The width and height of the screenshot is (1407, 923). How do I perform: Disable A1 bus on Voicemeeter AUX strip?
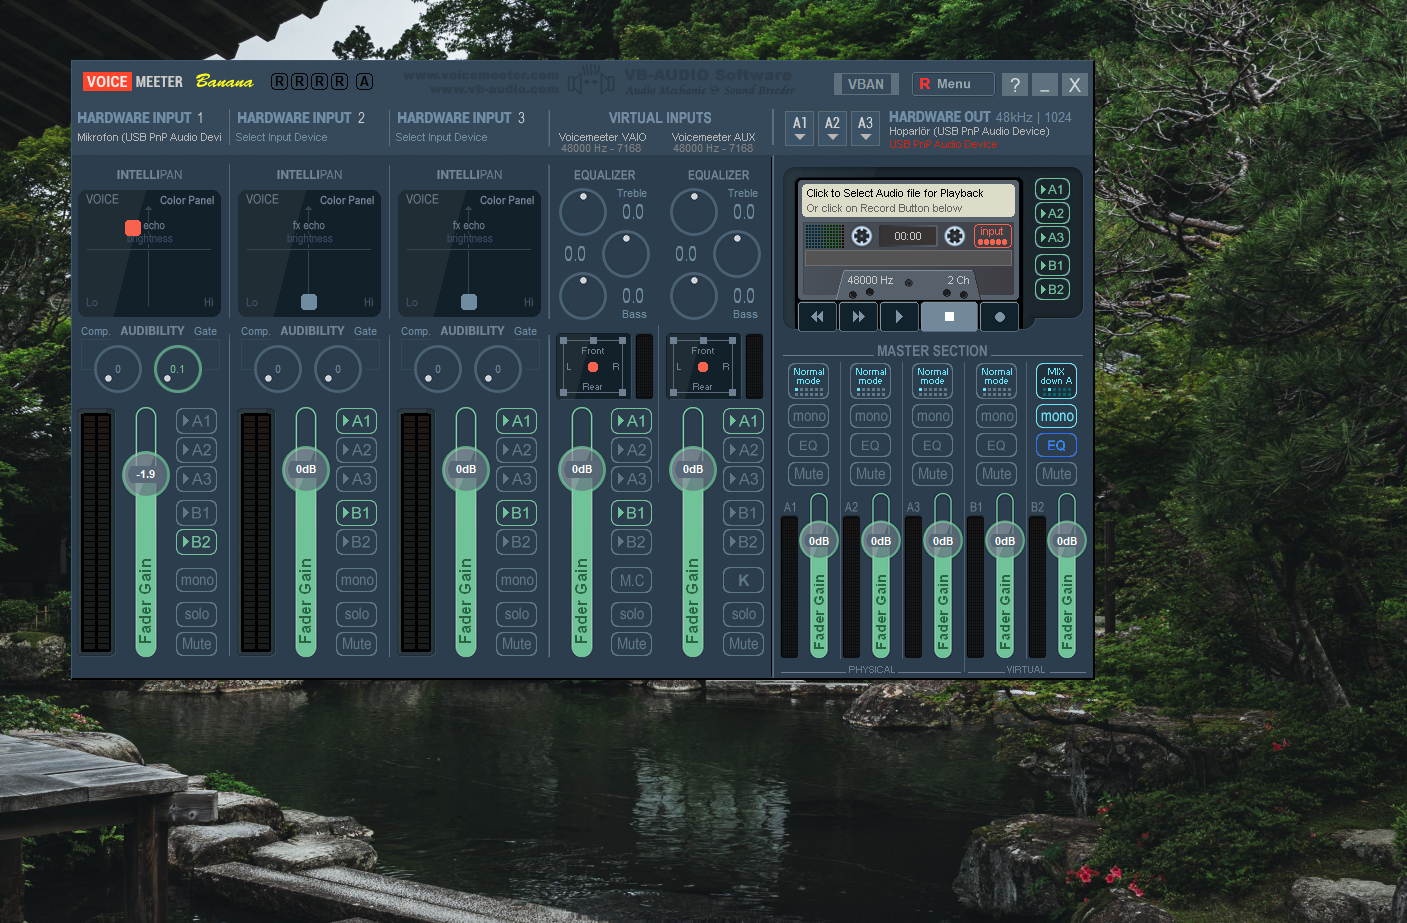point(744,421)
